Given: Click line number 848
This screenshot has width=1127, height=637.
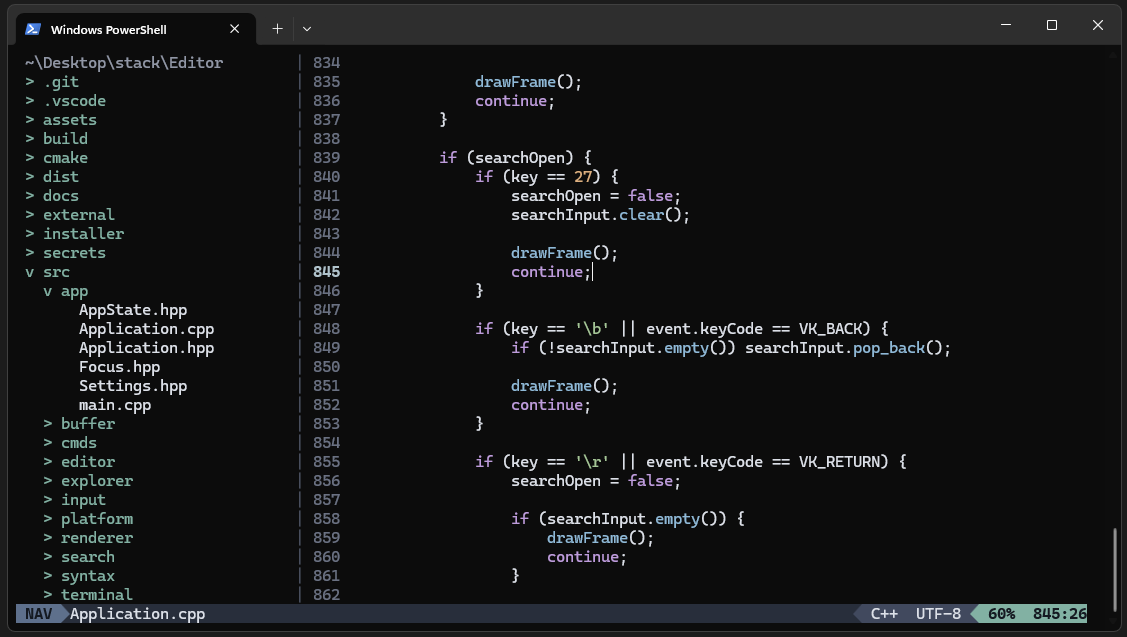Looking at the screenshot, I should click(326, 329).
